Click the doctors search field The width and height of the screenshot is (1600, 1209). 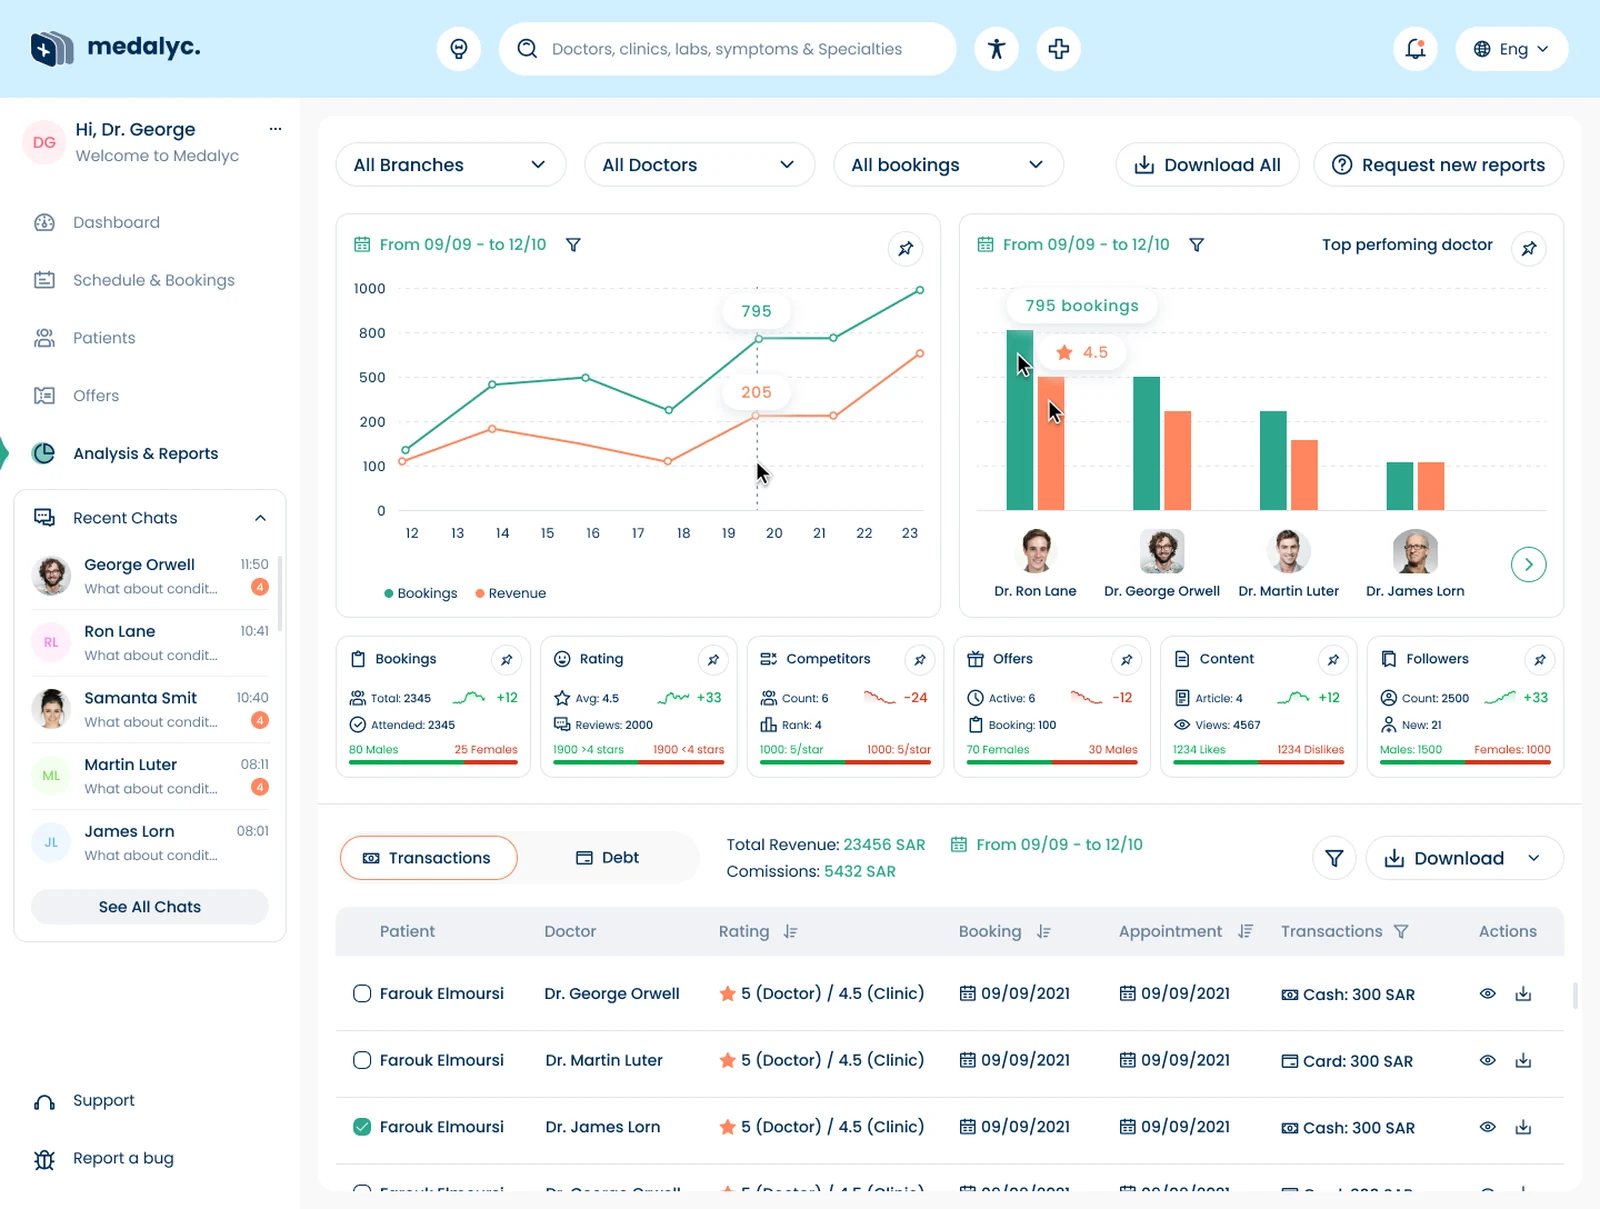(728, 49)
